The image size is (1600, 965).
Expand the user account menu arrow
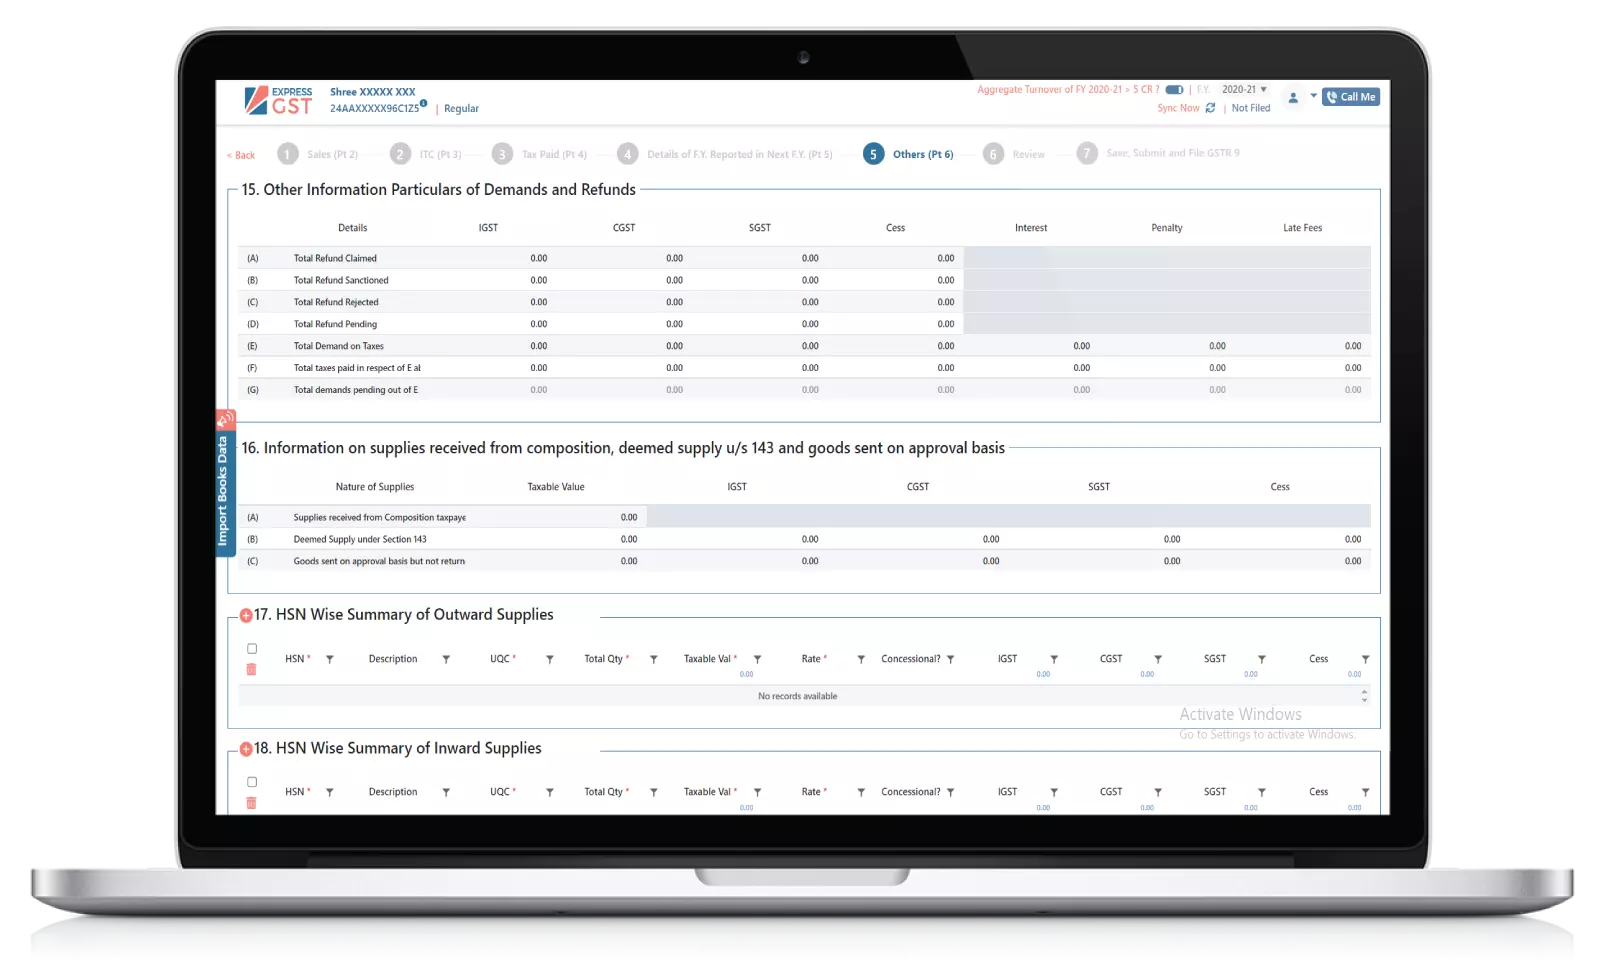pyautogui.click(x=1313, y=96)
